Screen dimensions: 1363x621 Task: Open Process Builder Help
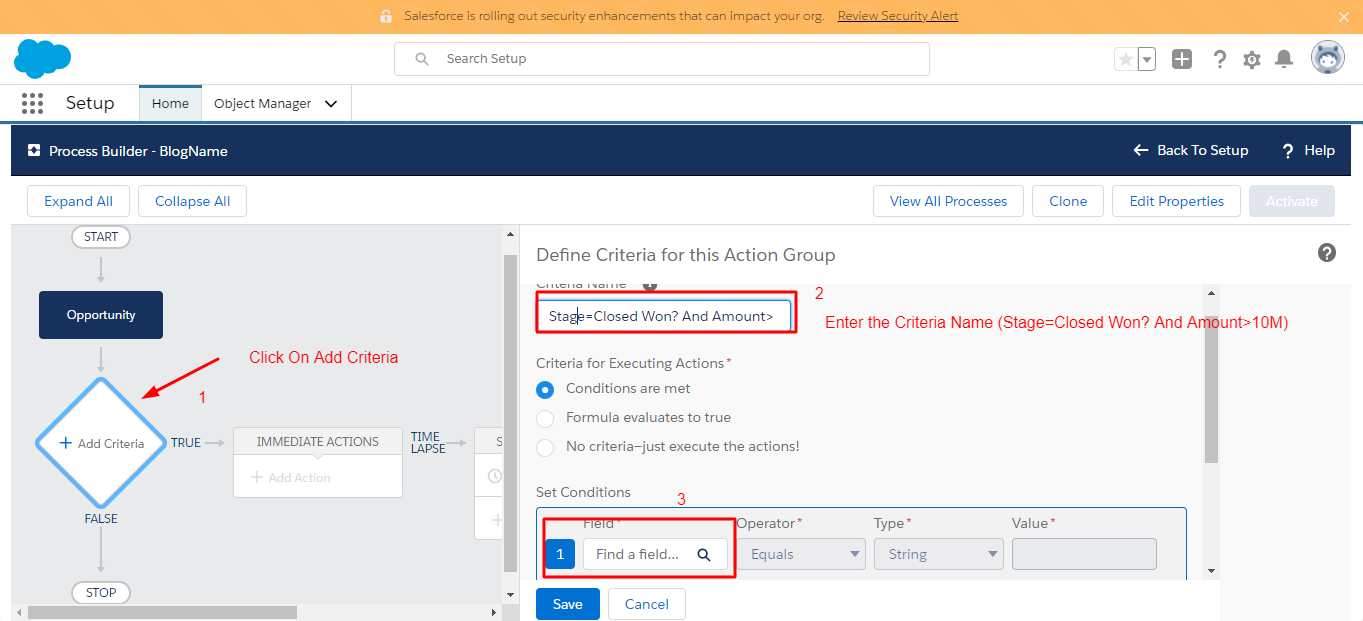click(1308, 150)
